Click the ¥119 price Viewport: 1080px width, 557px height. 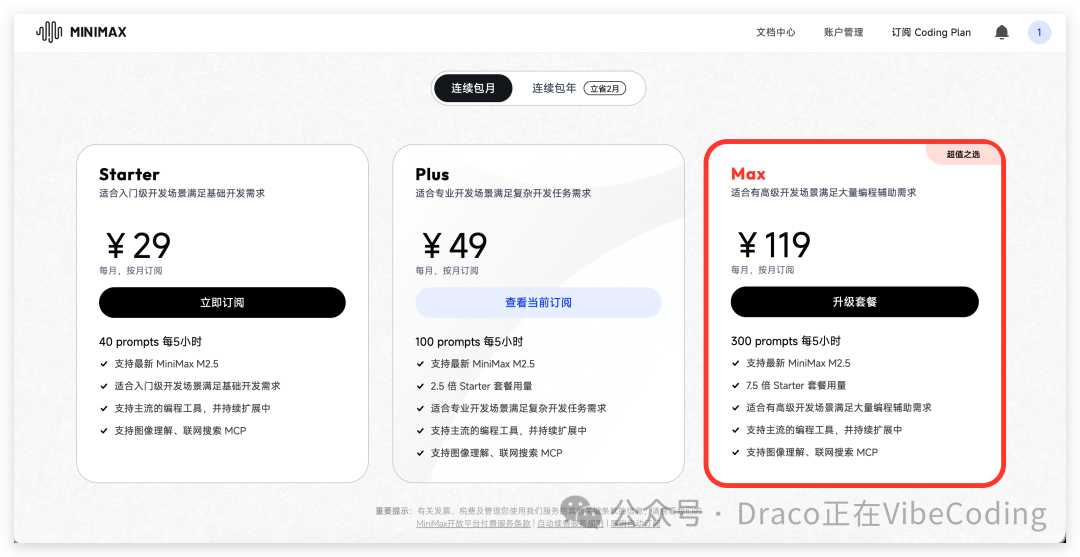tap(773, 244)
